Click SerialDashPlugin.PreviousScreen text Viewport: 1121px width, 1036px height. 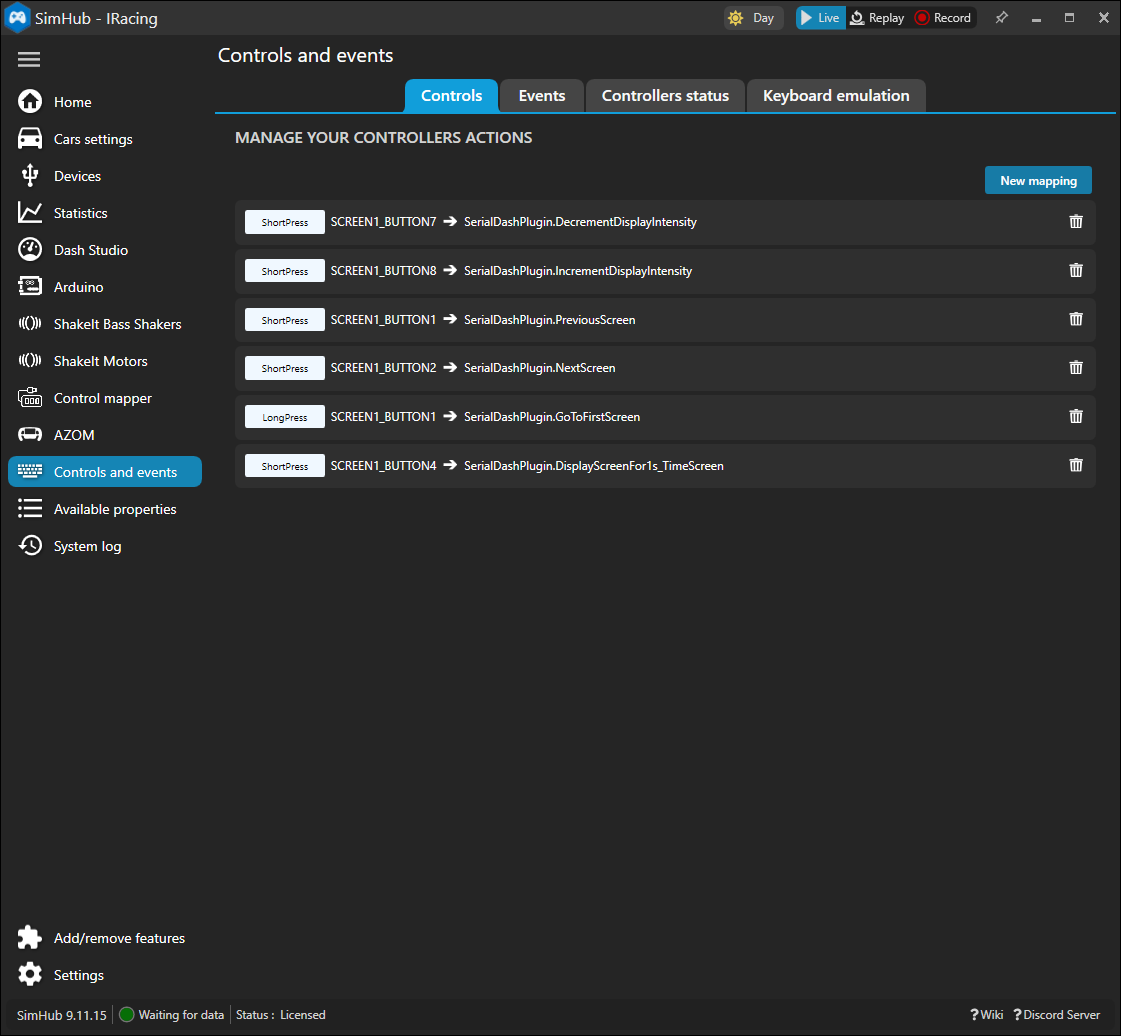point(550,319)
